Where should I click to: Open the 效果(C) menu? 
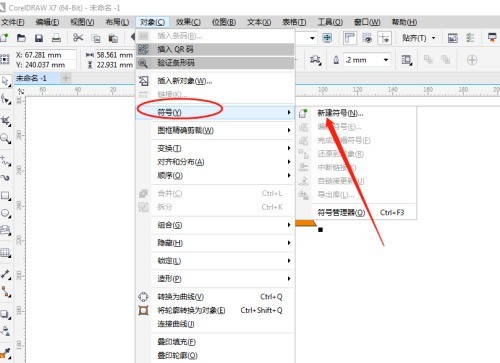pos(188,22)
